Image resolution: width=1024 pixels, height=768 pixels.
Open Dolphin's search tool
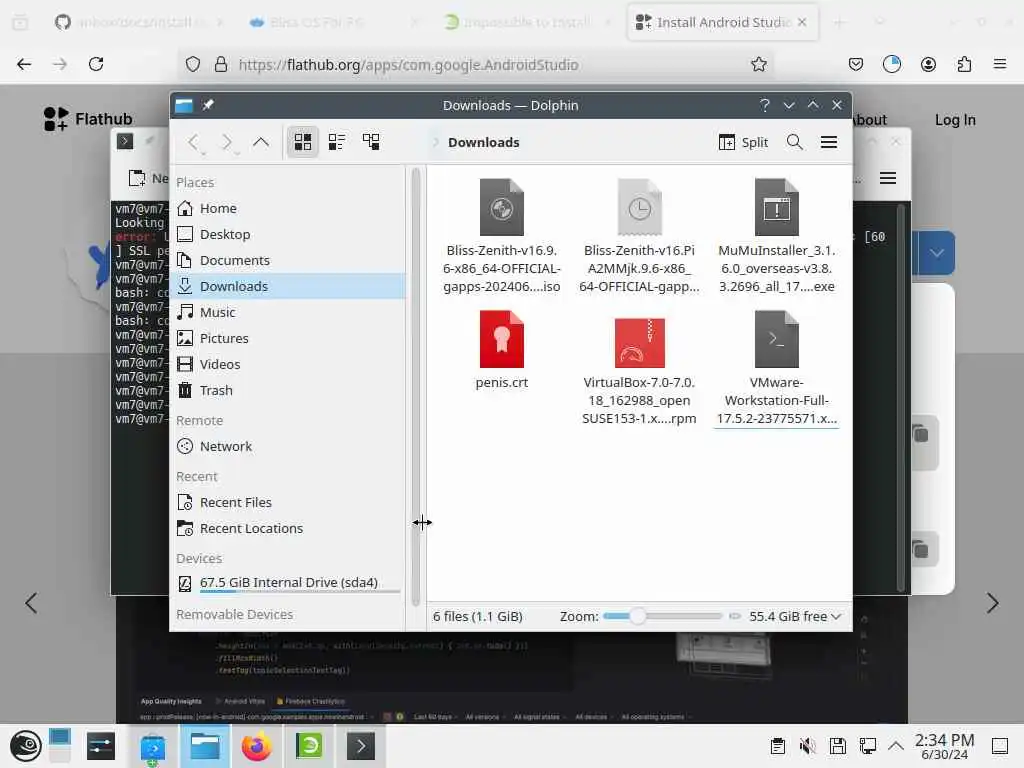pos(794,142)
